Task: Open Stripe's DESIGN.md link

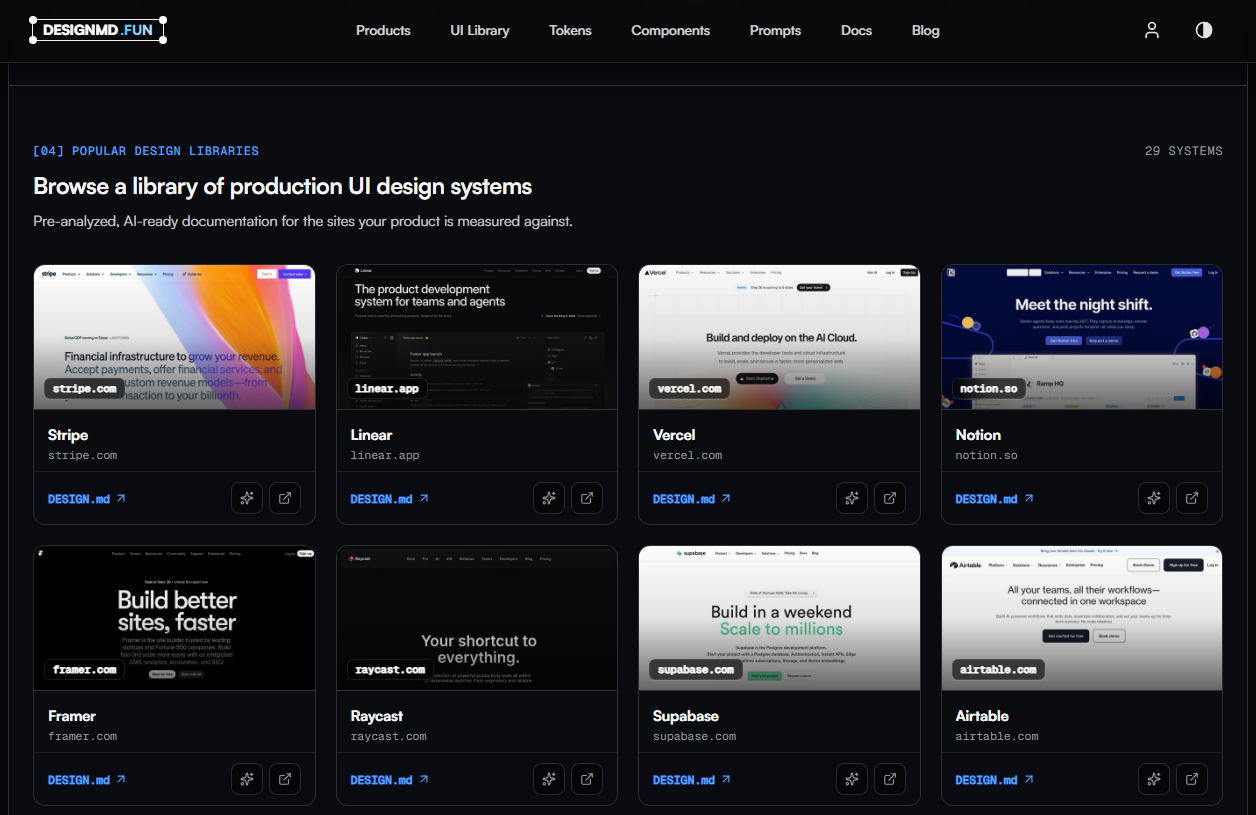Action: (x=87, y=499)
